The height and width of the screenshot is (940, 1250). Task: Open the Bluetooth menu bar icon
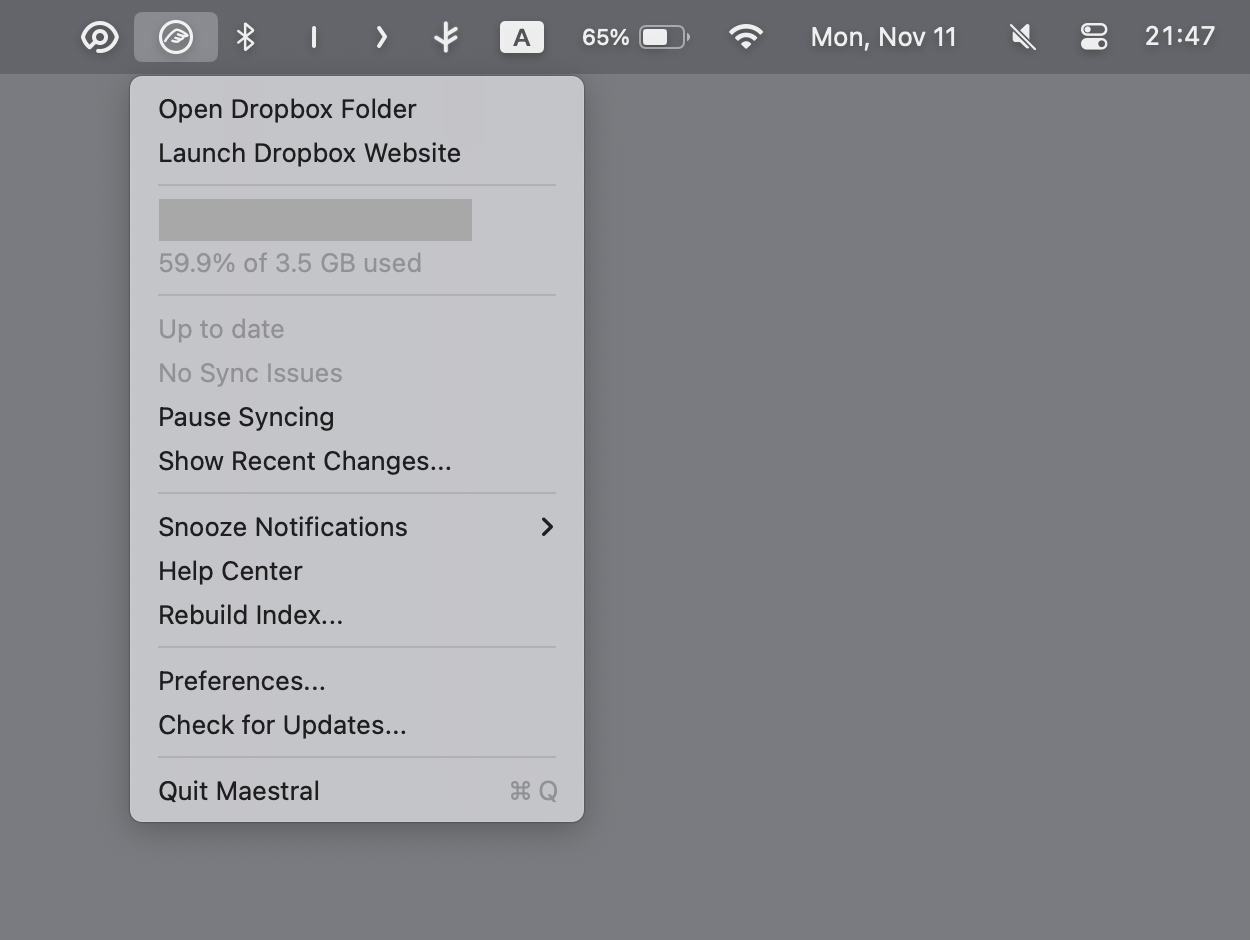[x=245, y=37]
